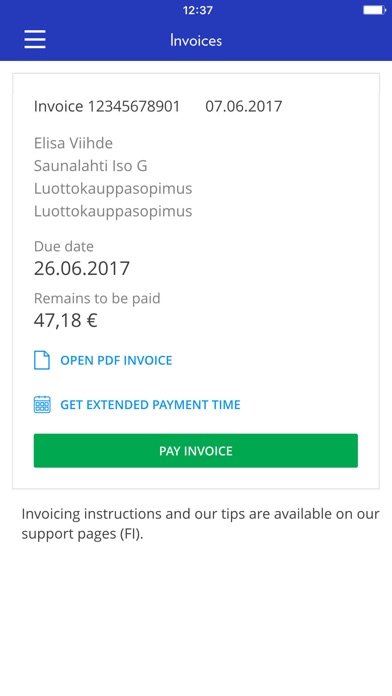Tap the calendar icon for extended payment
The image size is (392, 696).
pyautogui.click(x=42, y=404)
